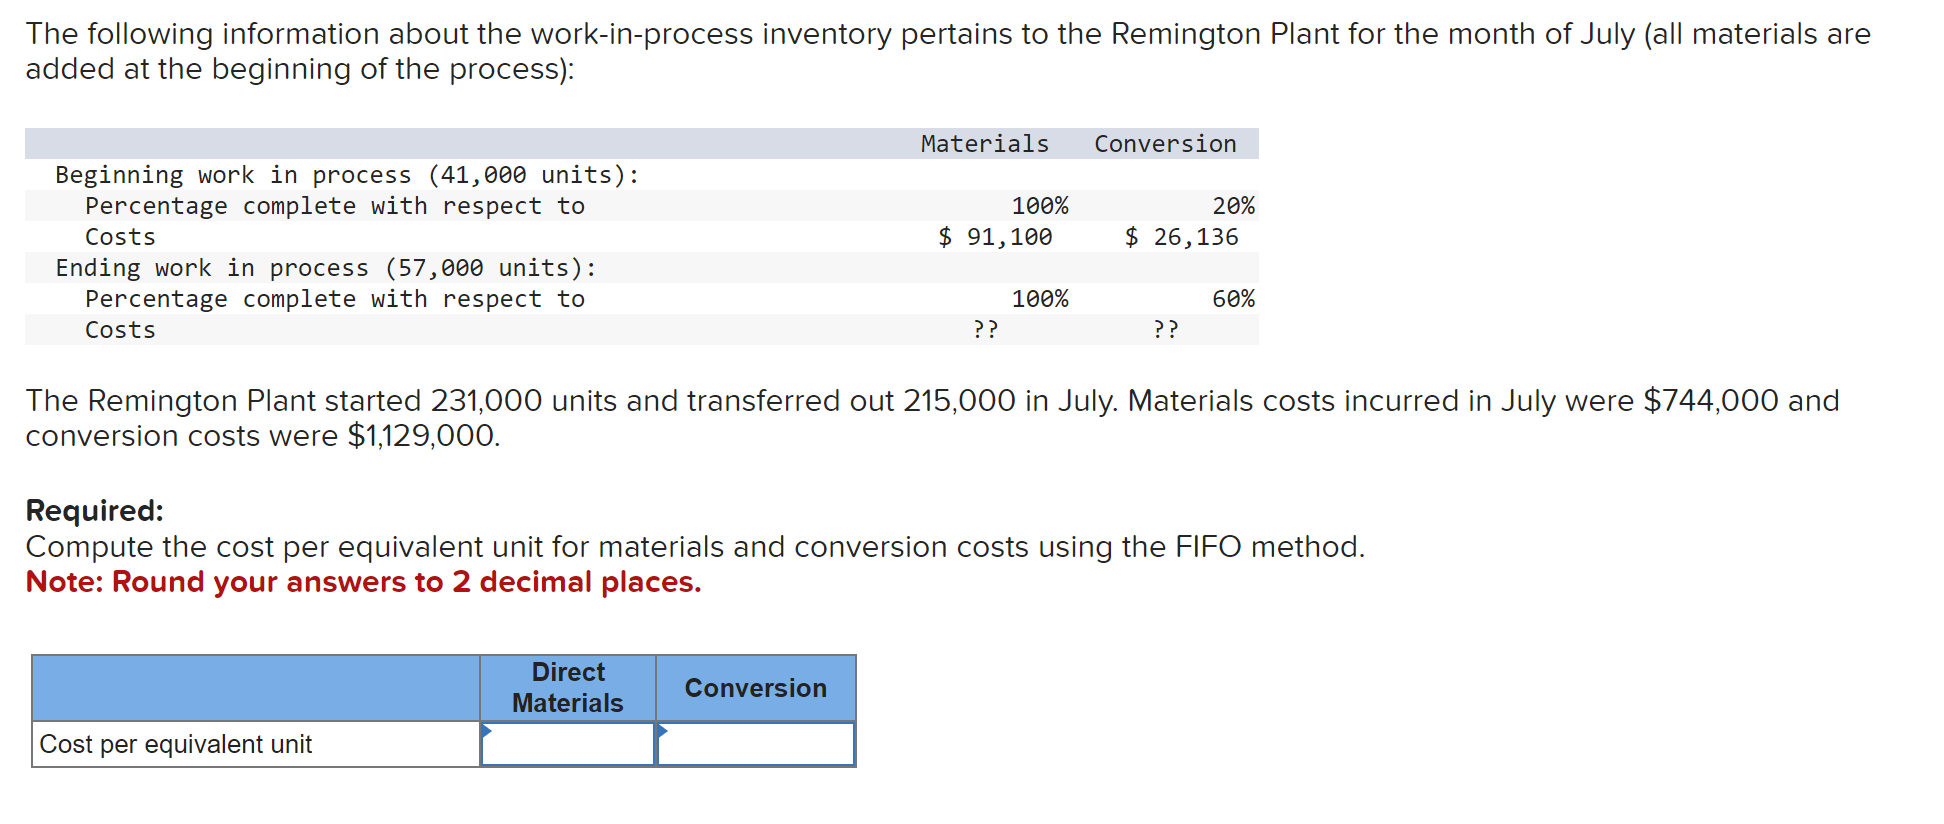Select the 100% materials completion cell

(x=1040, y=205)
